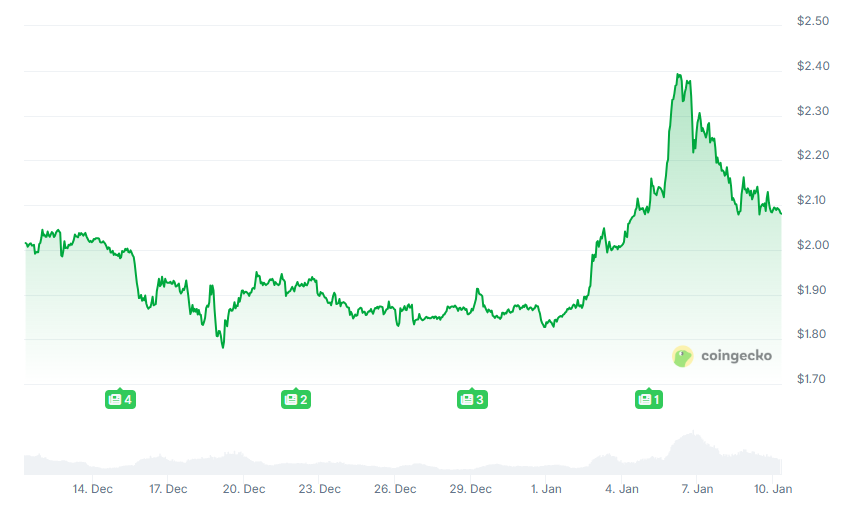This screenshot has width=854, height=511.
Task: Select the 7. Jan date label
Action: (697, 489)
